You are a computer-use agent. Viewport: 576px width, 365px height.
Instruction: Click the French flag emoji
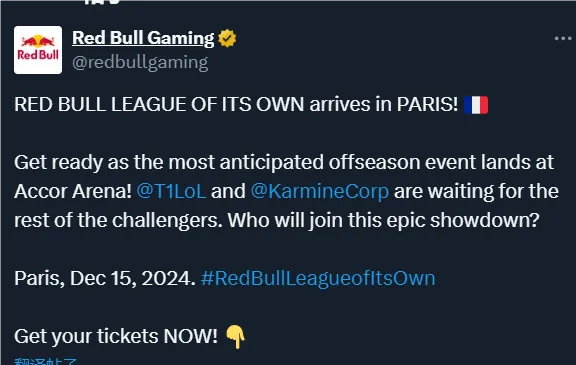(476, 105)
